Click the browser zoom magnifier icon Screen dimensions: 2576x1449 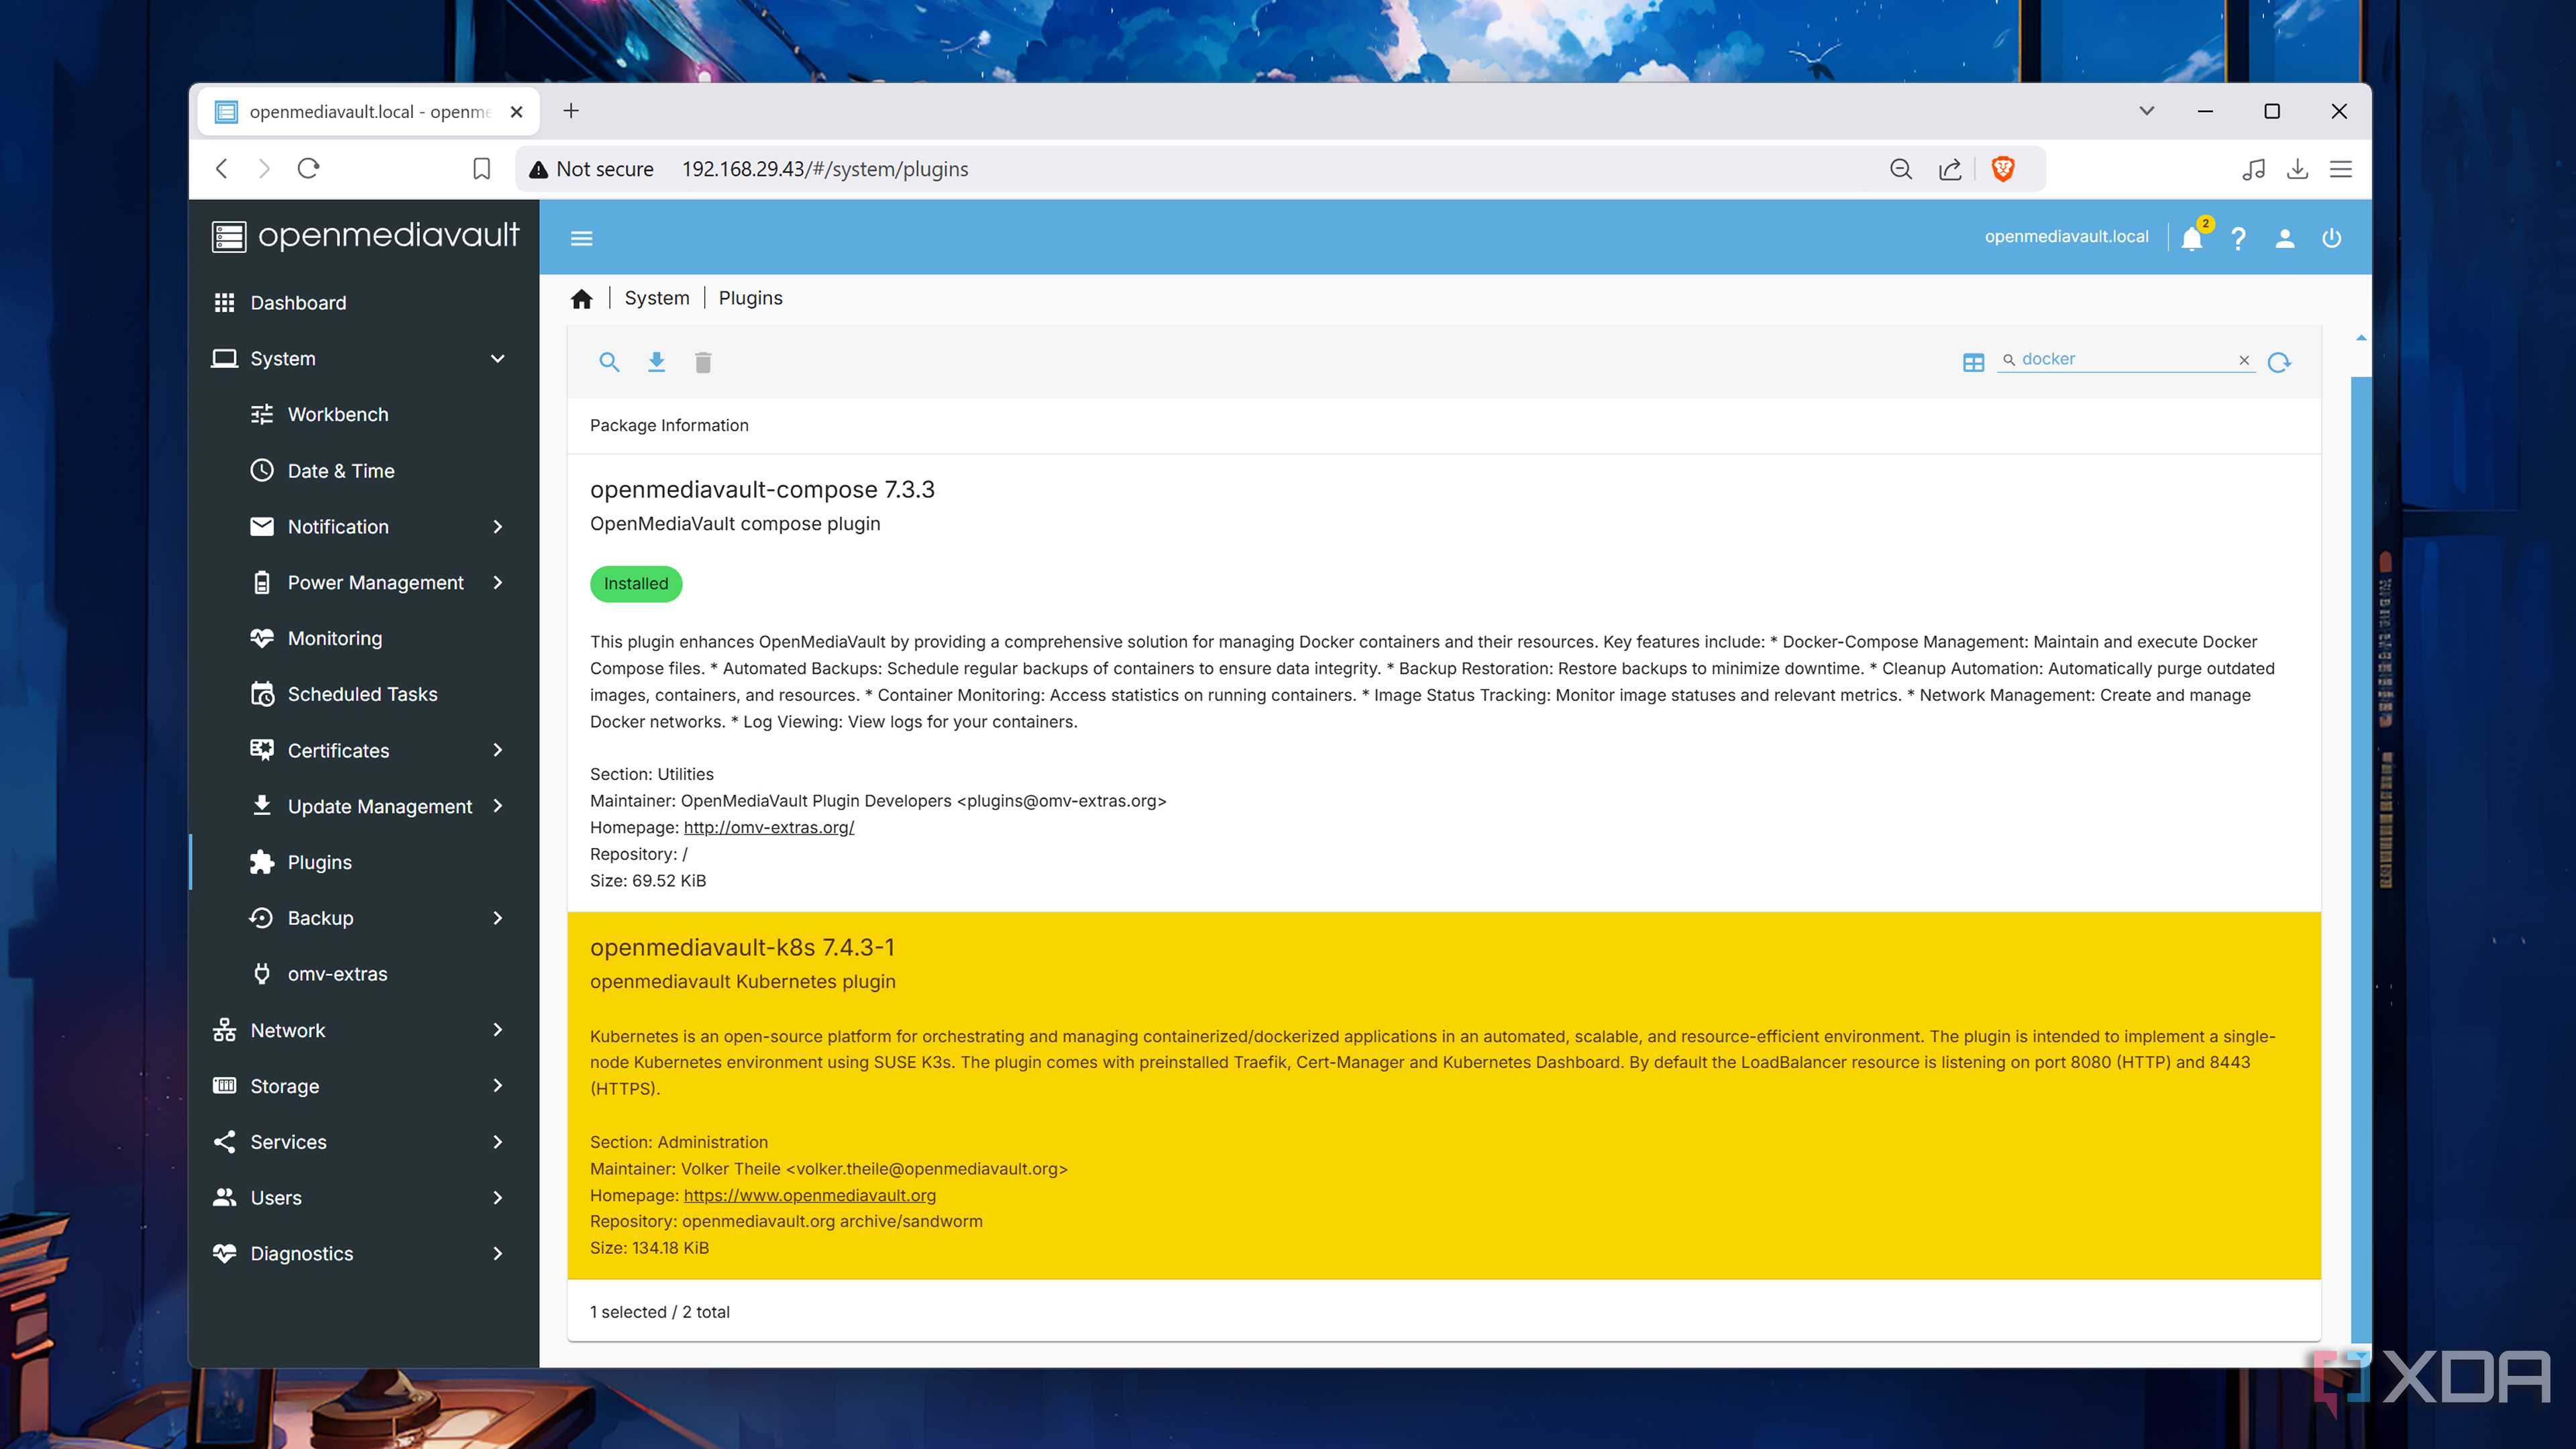pyautogui.click(x=1901, y=169)
